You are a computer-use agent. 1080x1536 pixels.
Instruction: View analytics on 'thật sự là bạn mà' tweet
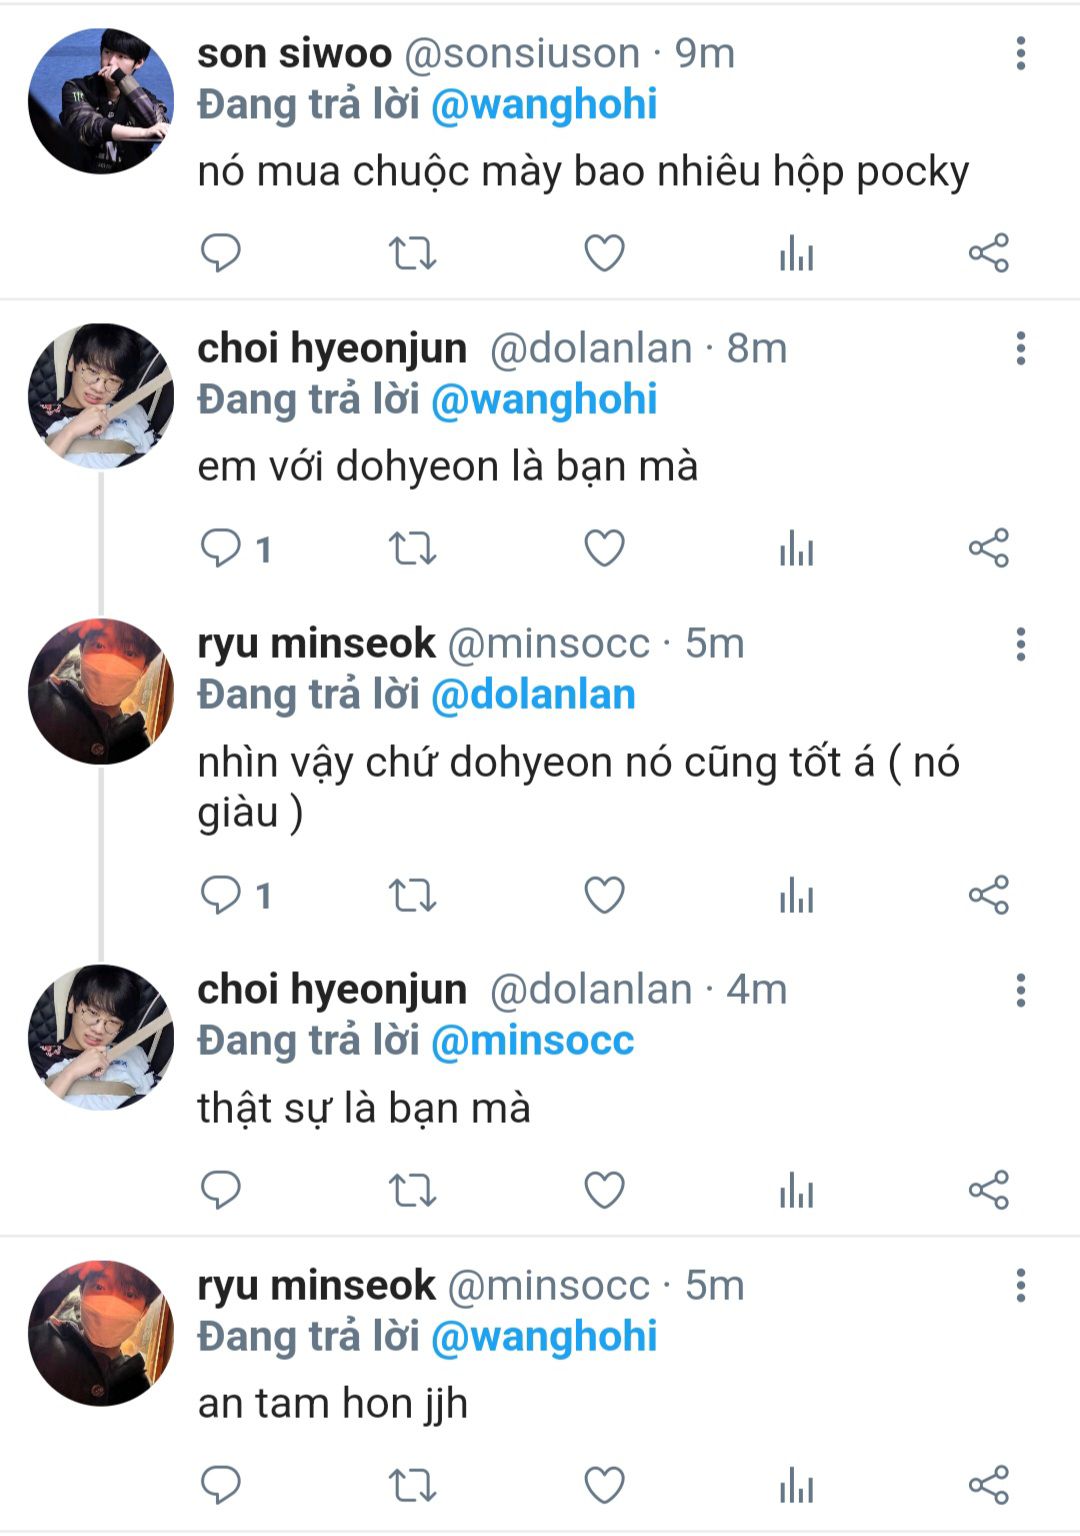pyautogui.click(x=796, y=1190)
